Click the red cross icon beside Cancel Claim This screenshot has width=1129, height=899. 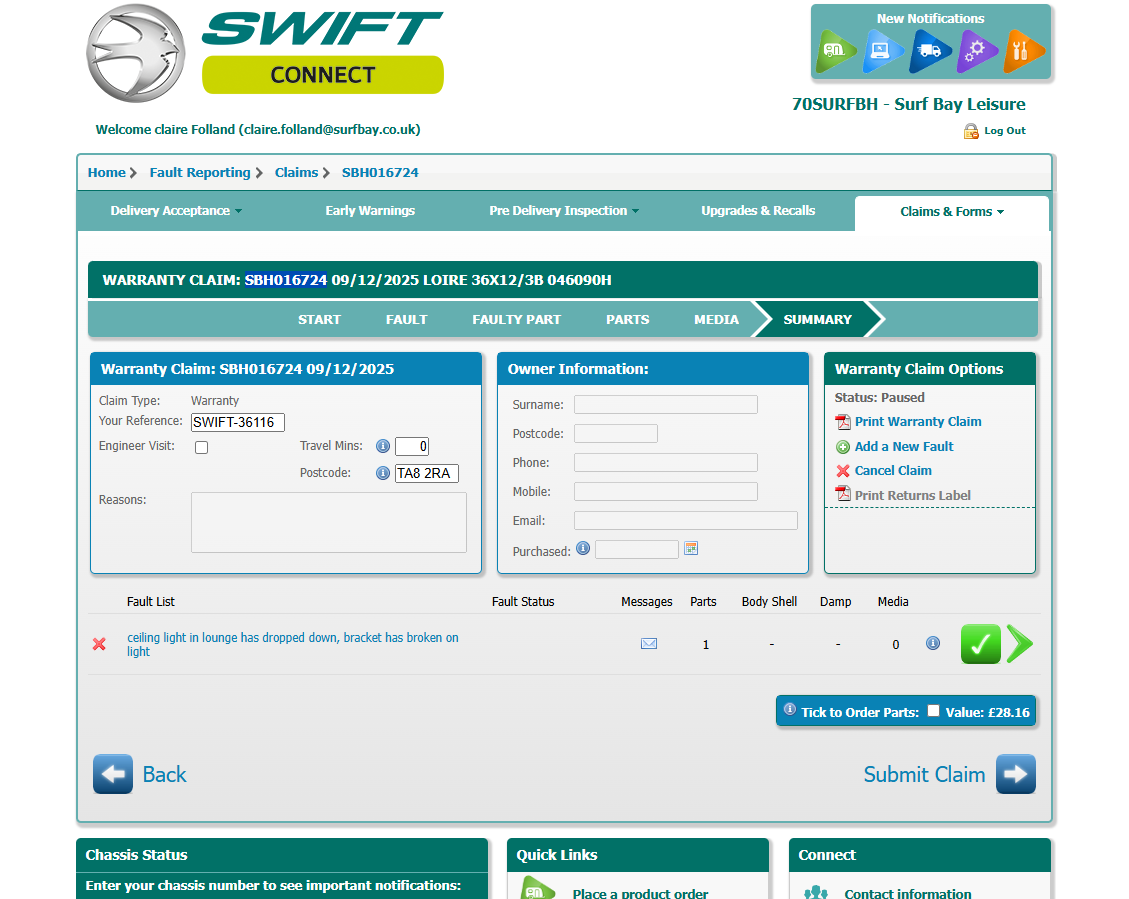[x=842, y=471]
